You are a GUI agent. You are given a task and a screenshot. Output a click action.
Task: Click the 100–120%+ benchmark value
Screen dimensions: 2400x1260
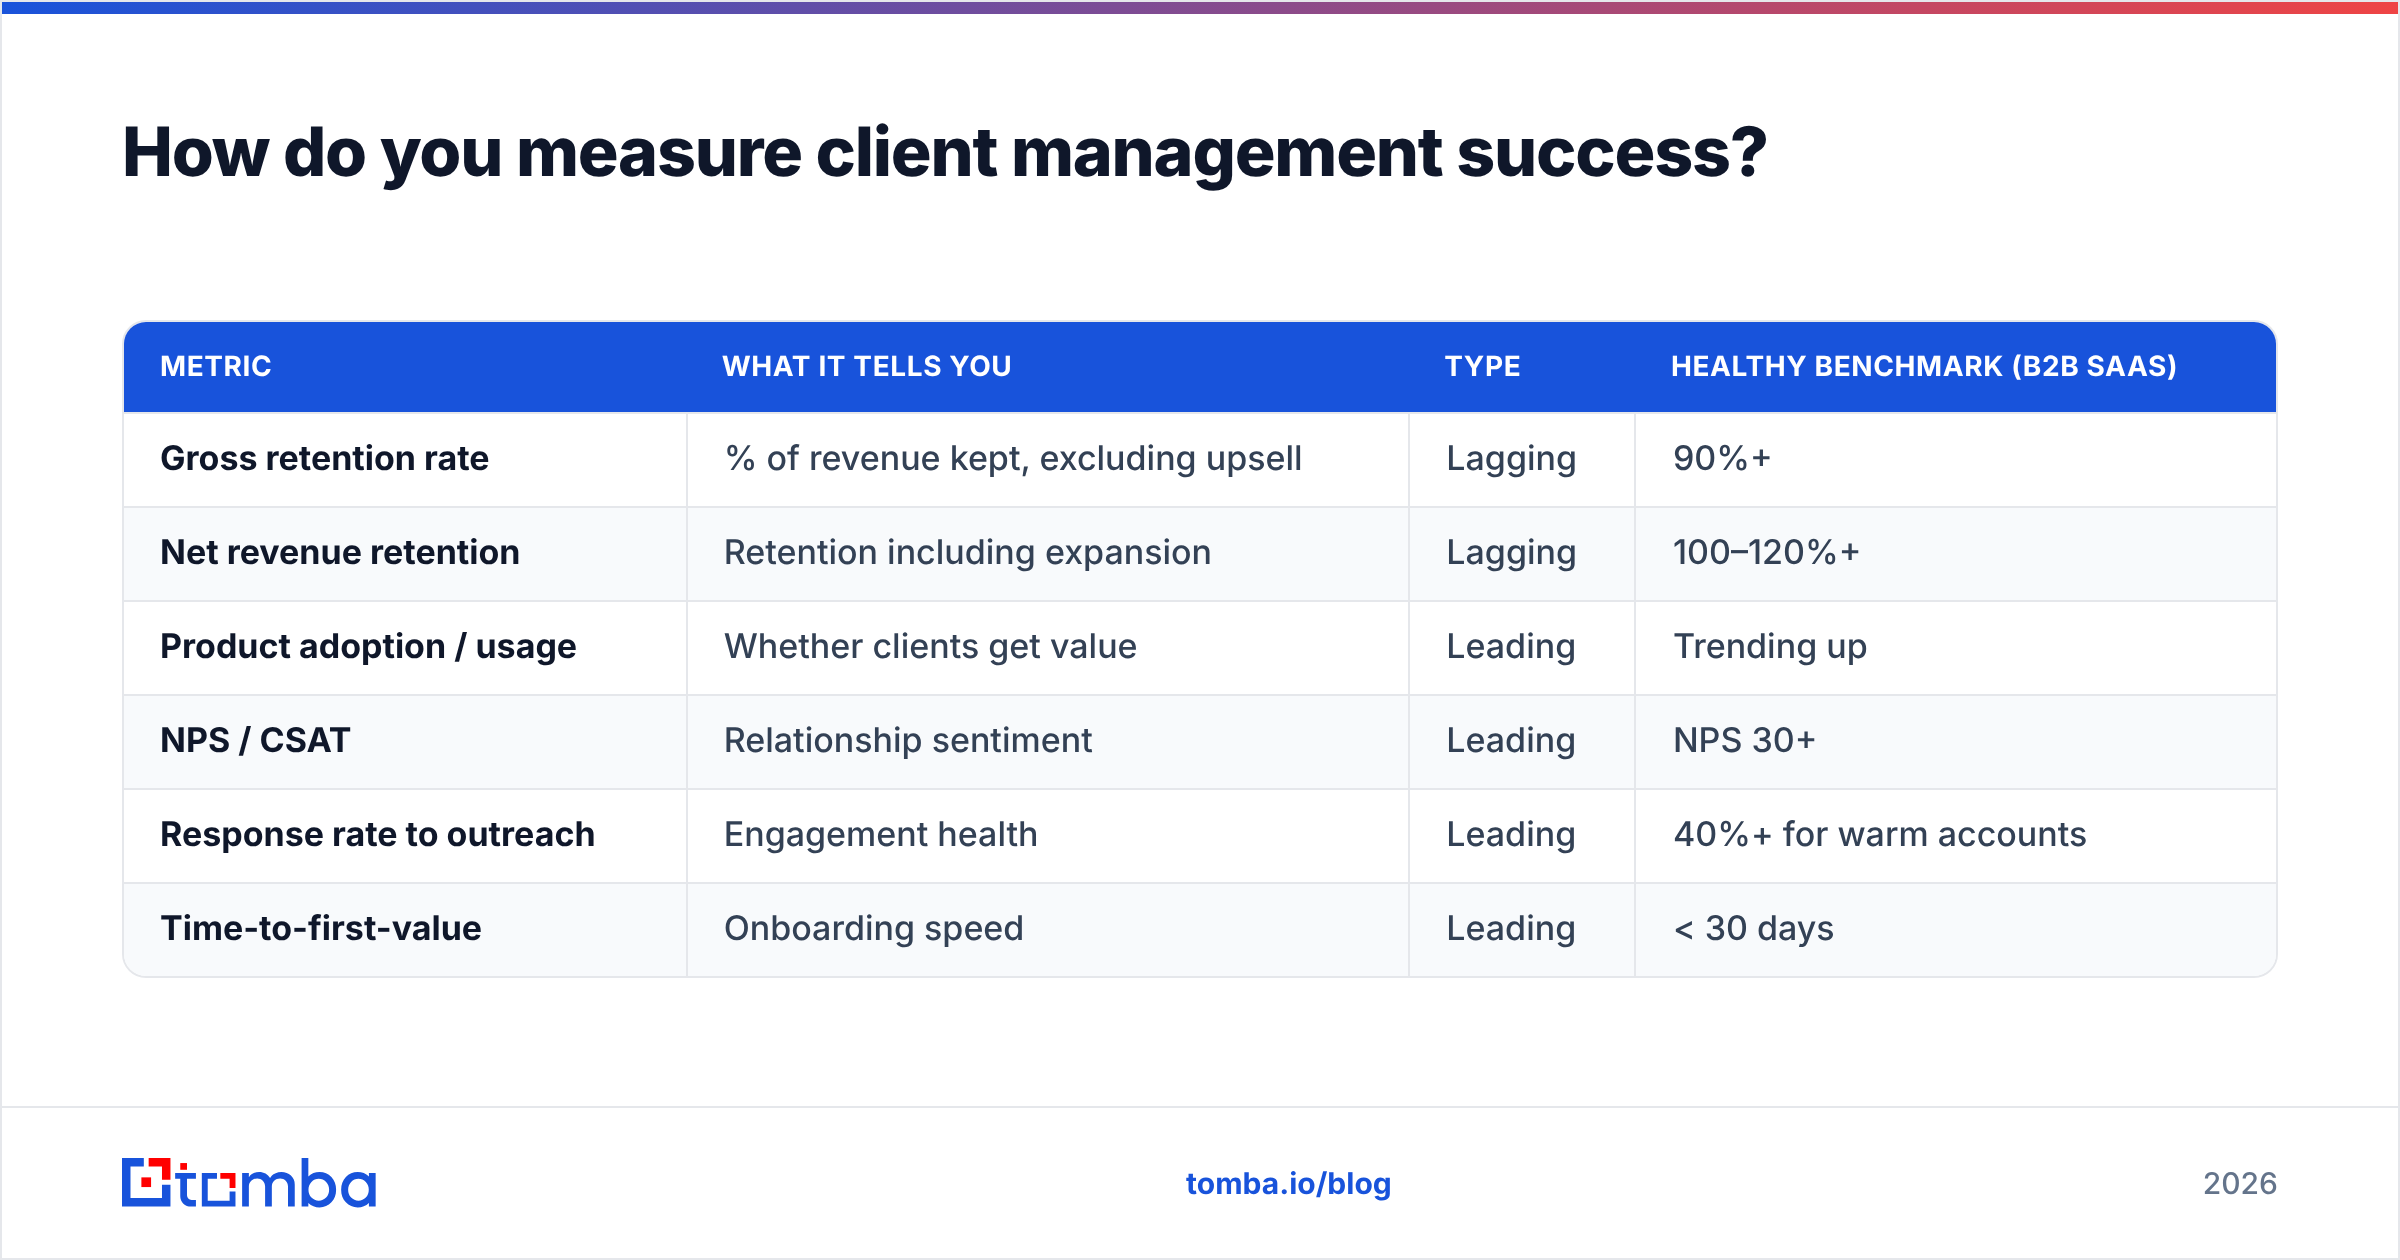coord(1766,552)
